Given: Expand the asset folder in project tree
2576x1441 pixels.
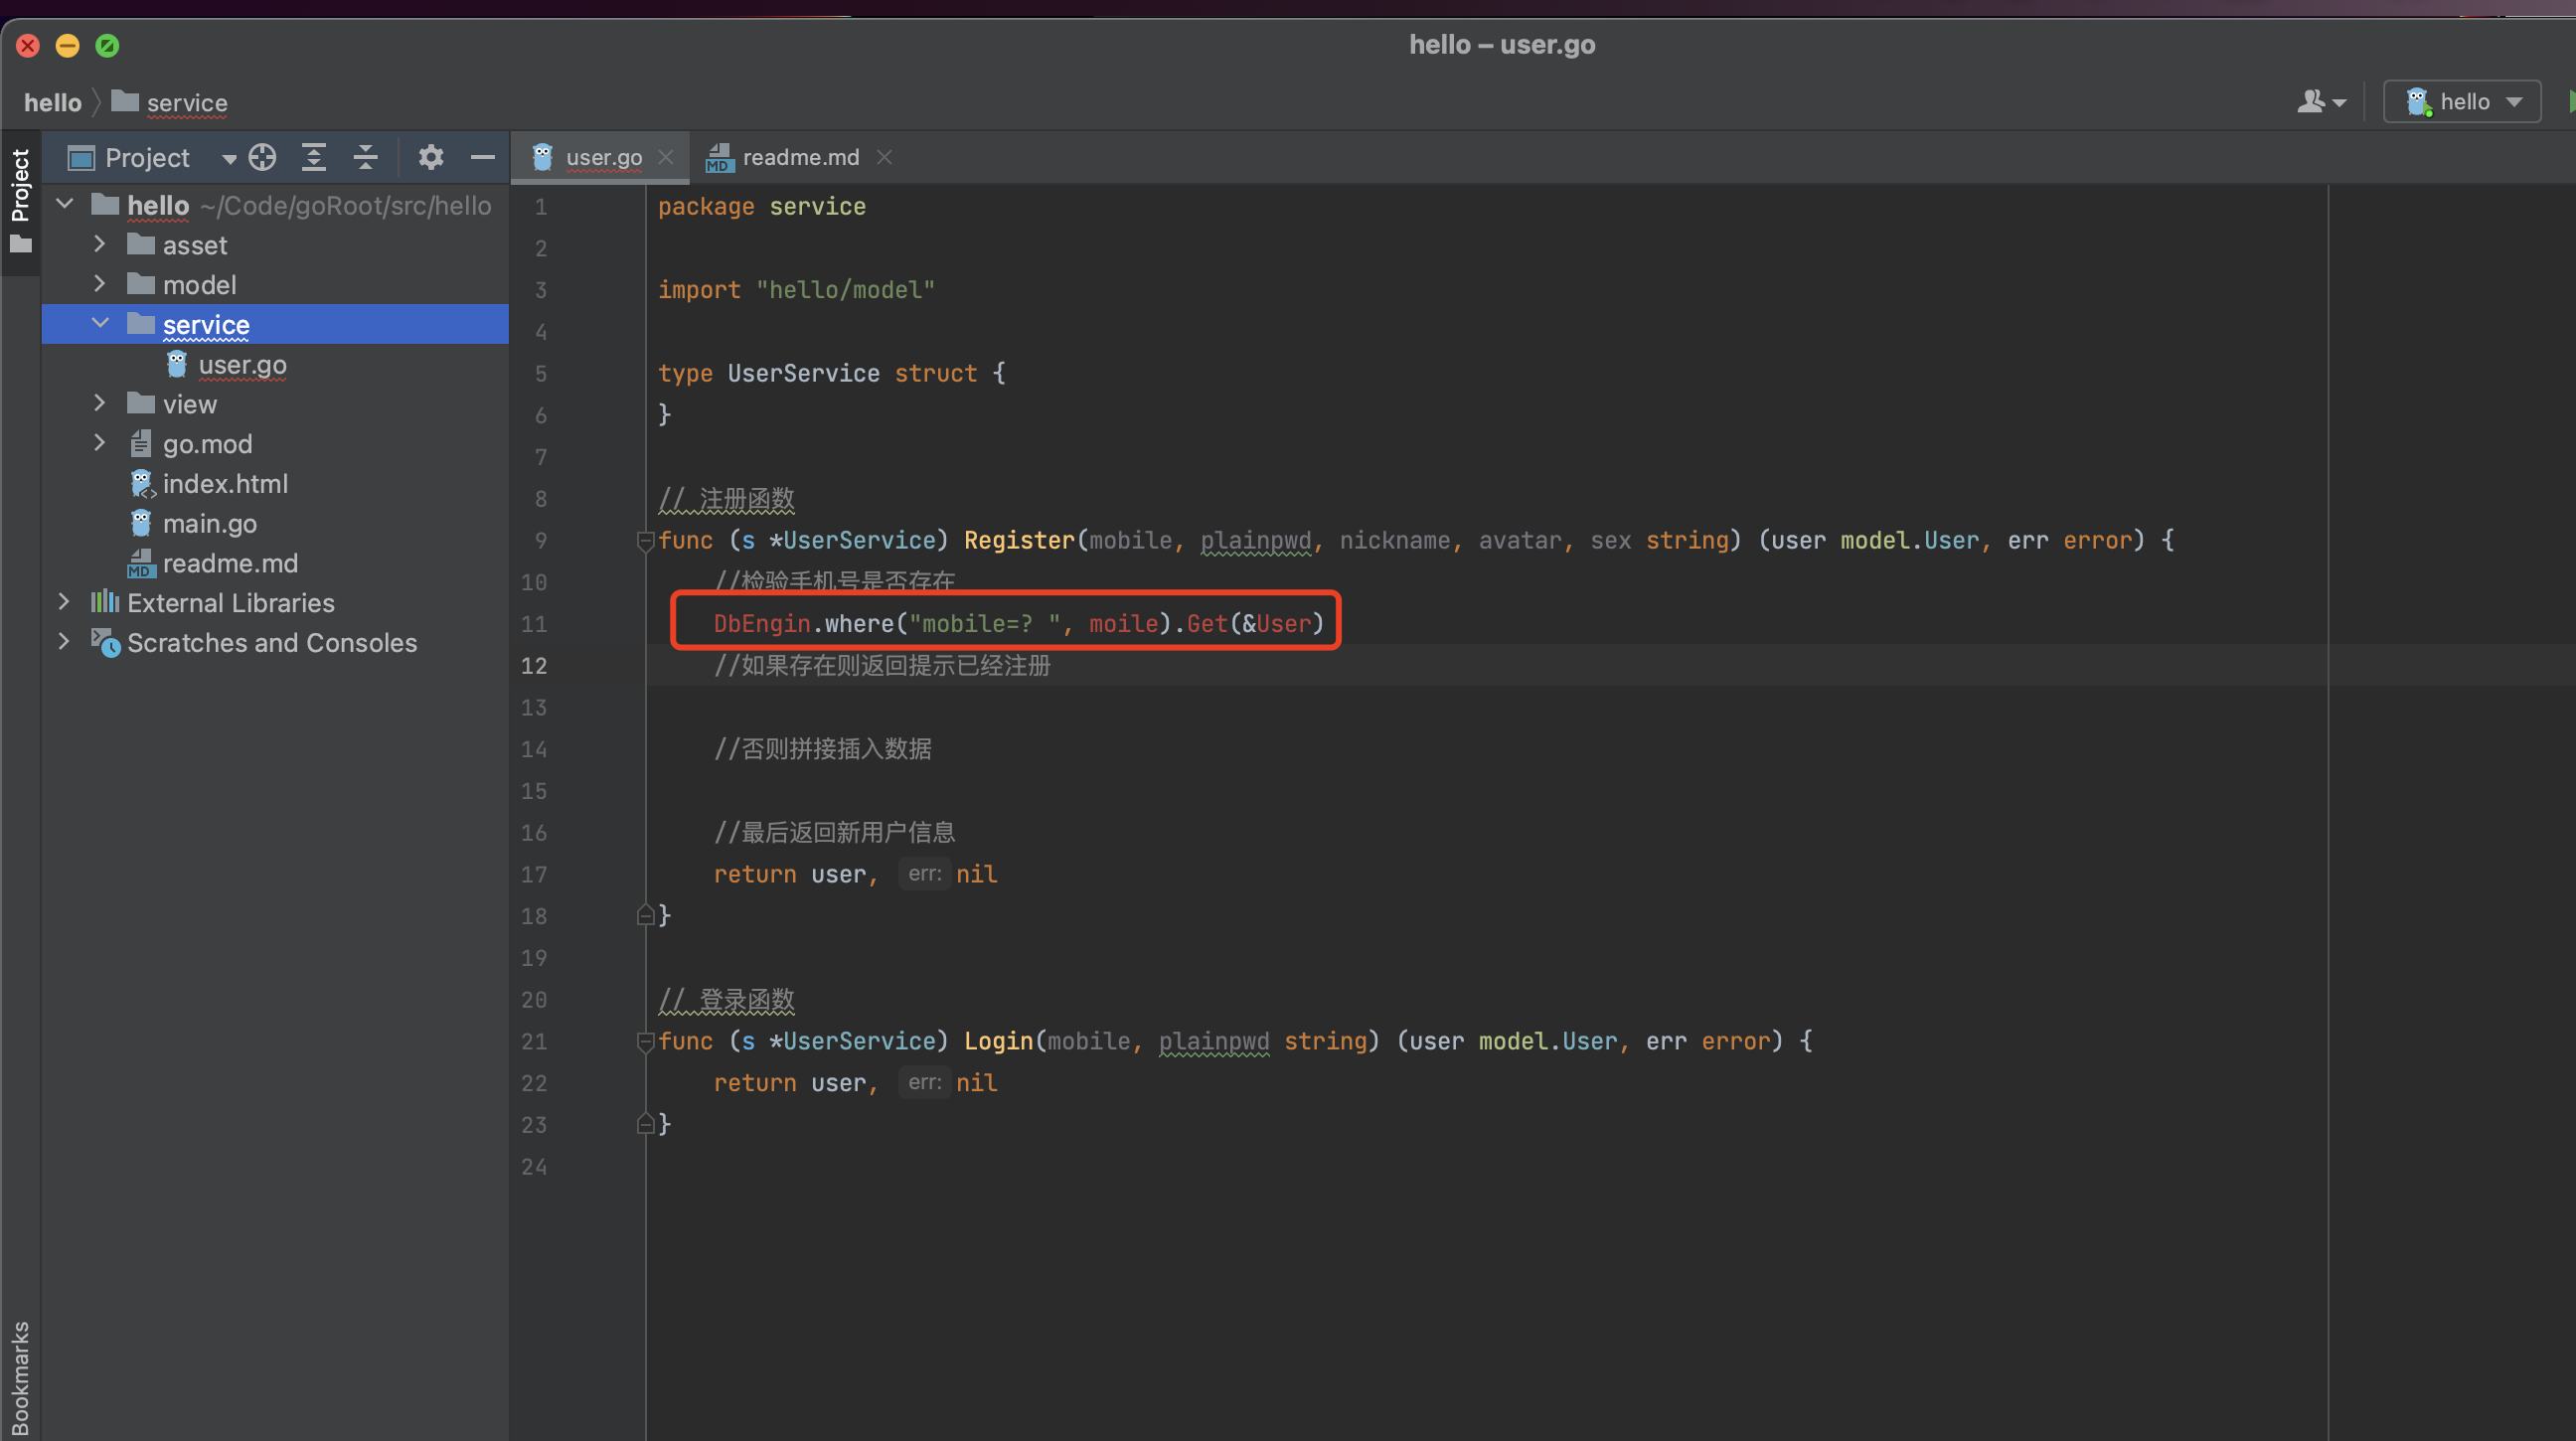Looking at the screenshot, I should [x=97, y=244].
